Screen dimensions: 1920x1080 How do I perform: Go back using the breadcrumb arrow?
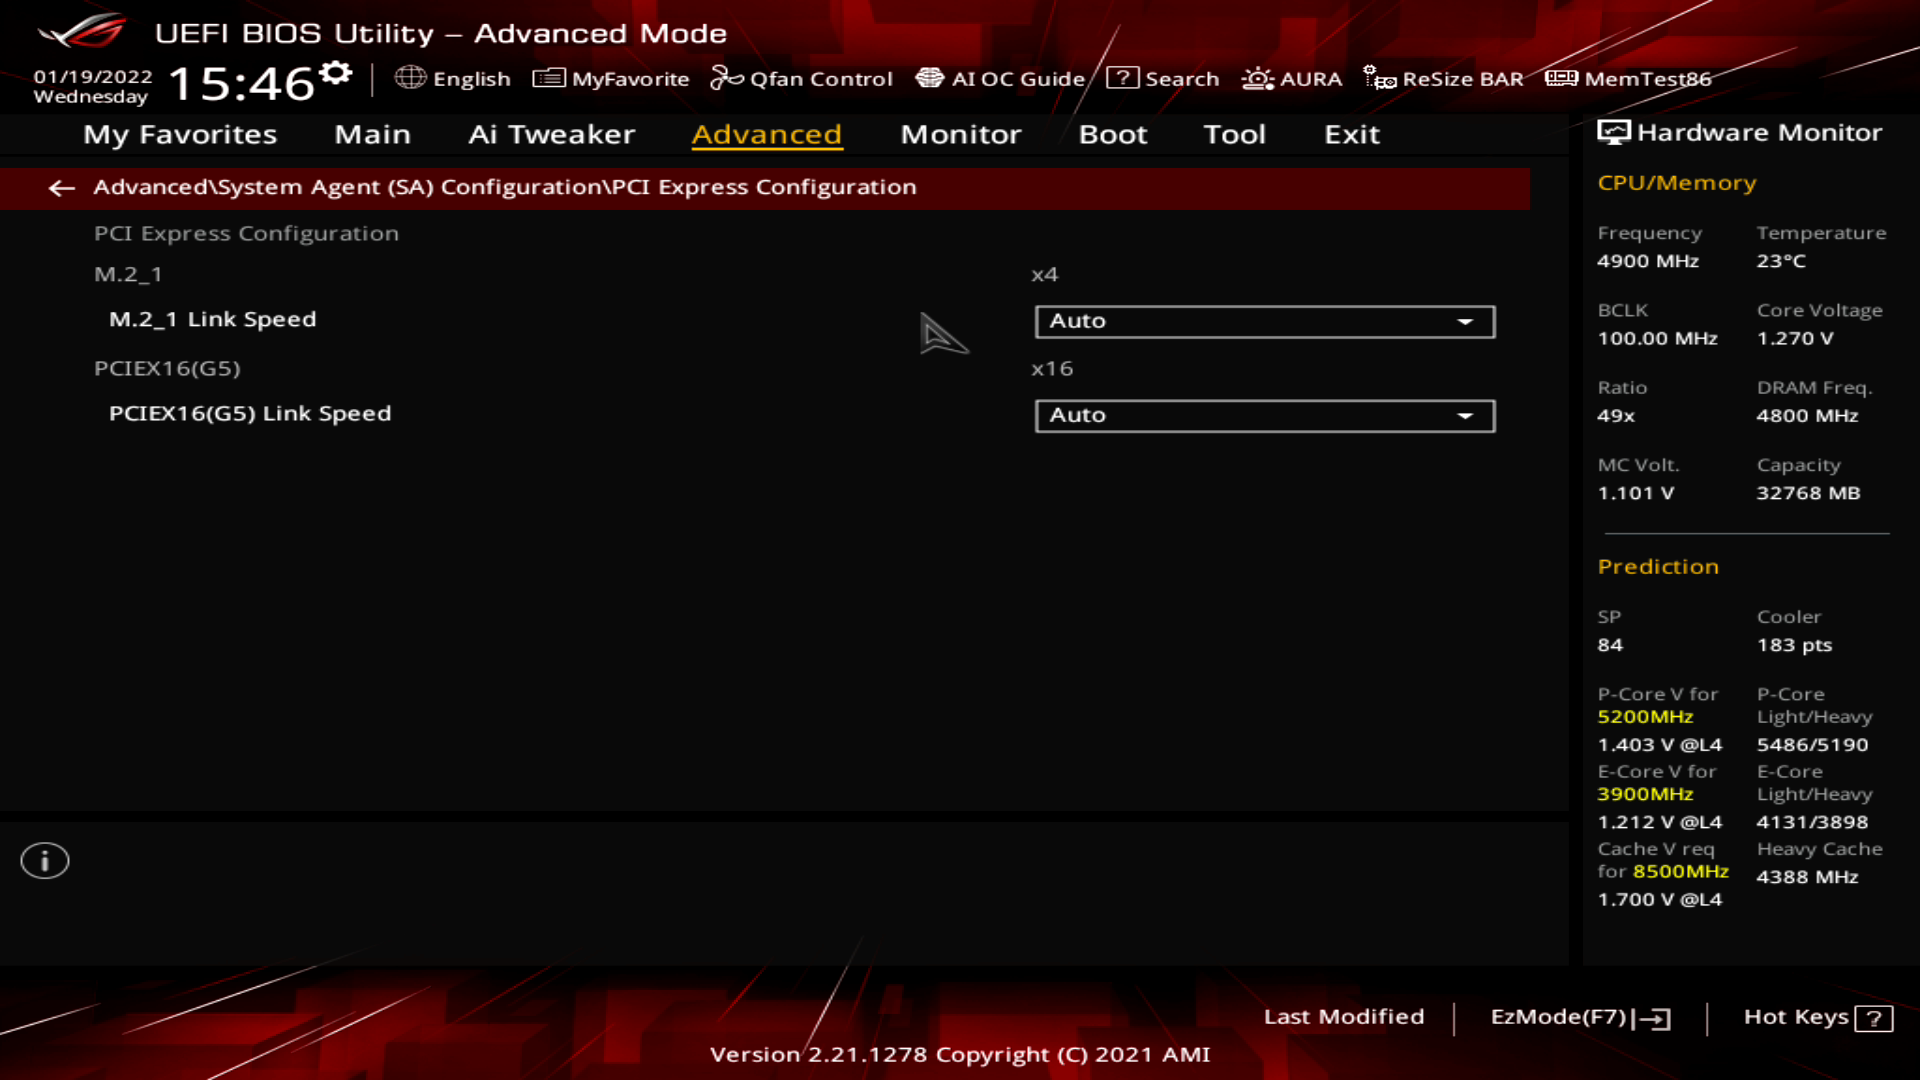pos(62,188)
